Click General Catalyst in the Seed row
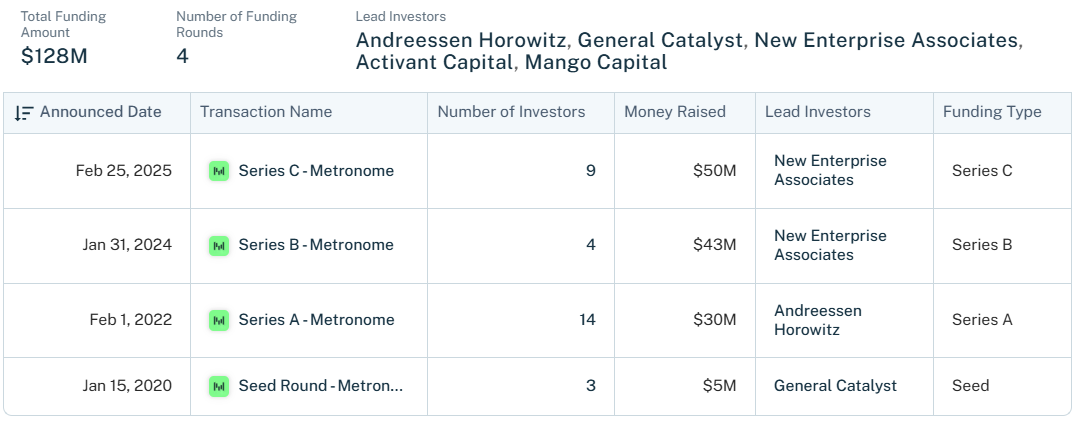The height and width of the screenshot is (426, 1078). tap(835, 386)
